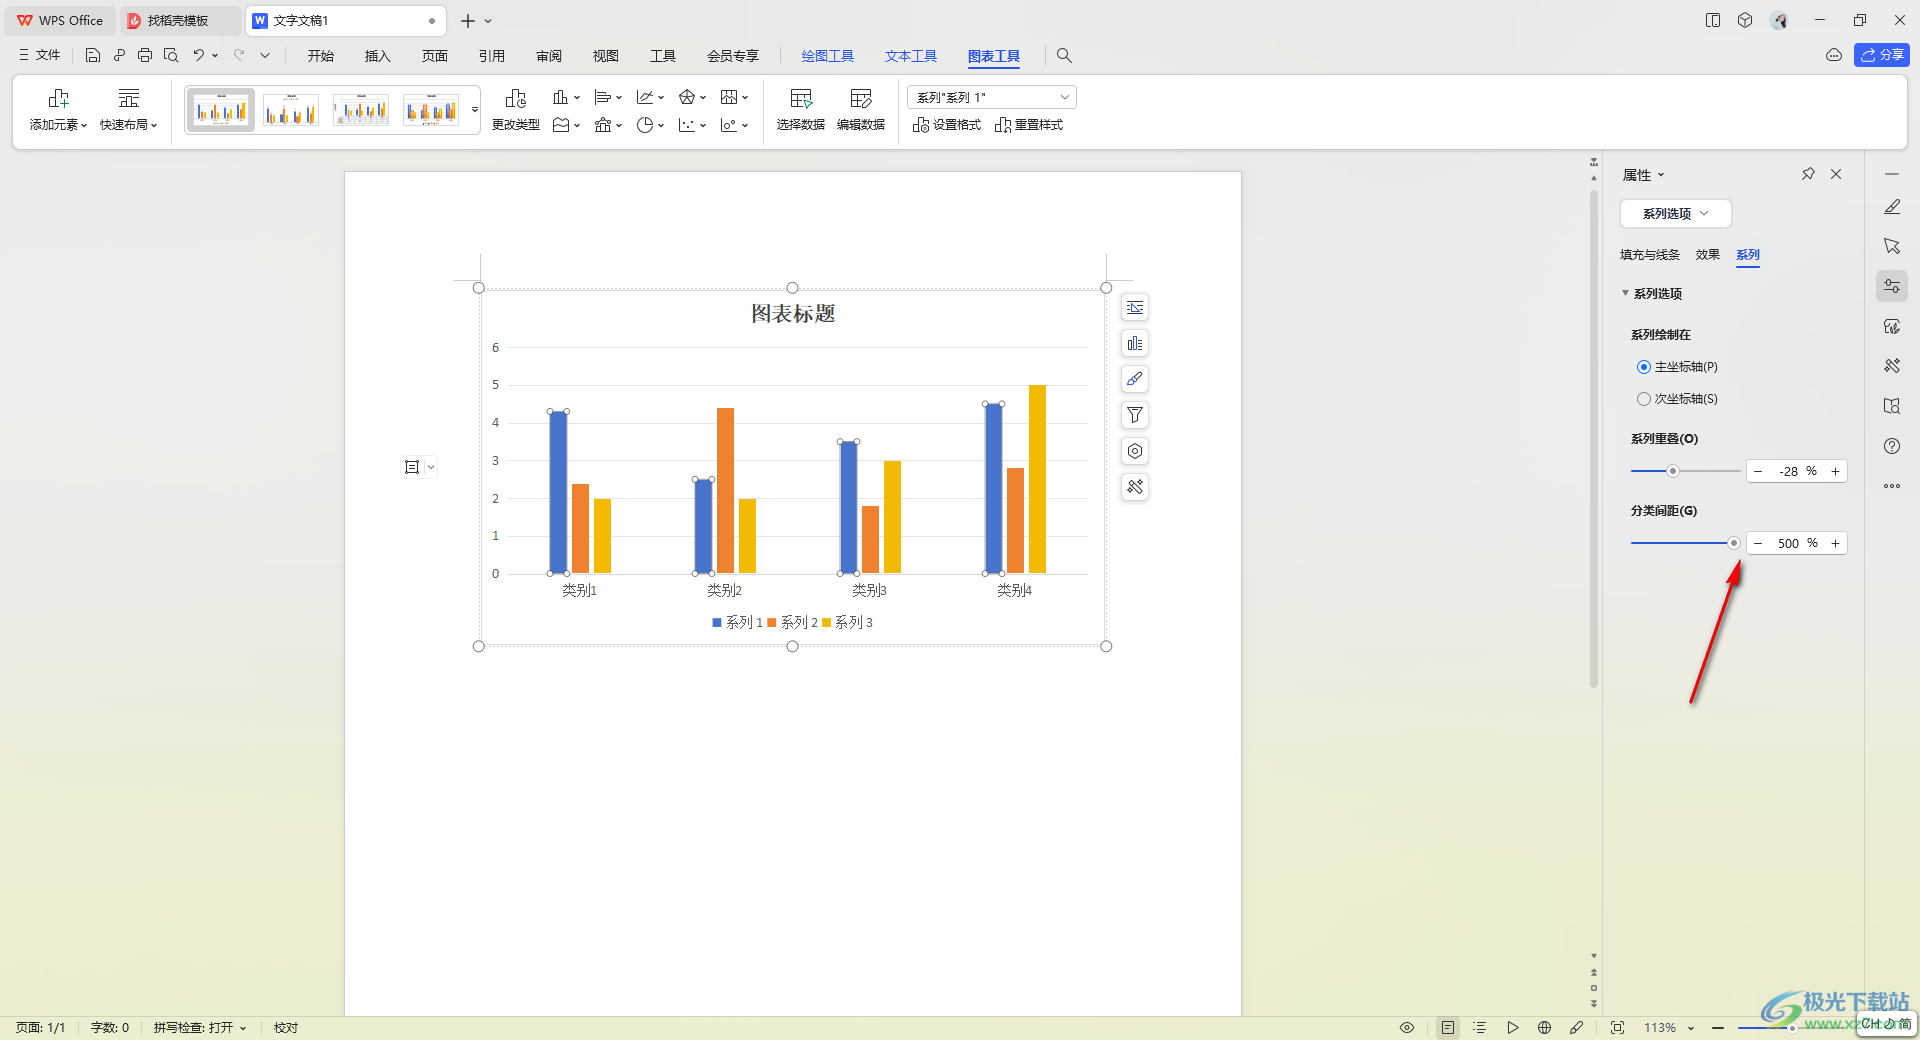The height and width of the screenshot is (1040, 1920).
Task: Toggle spell check (拼写检查) in status bar
Action: (199, 1028)
